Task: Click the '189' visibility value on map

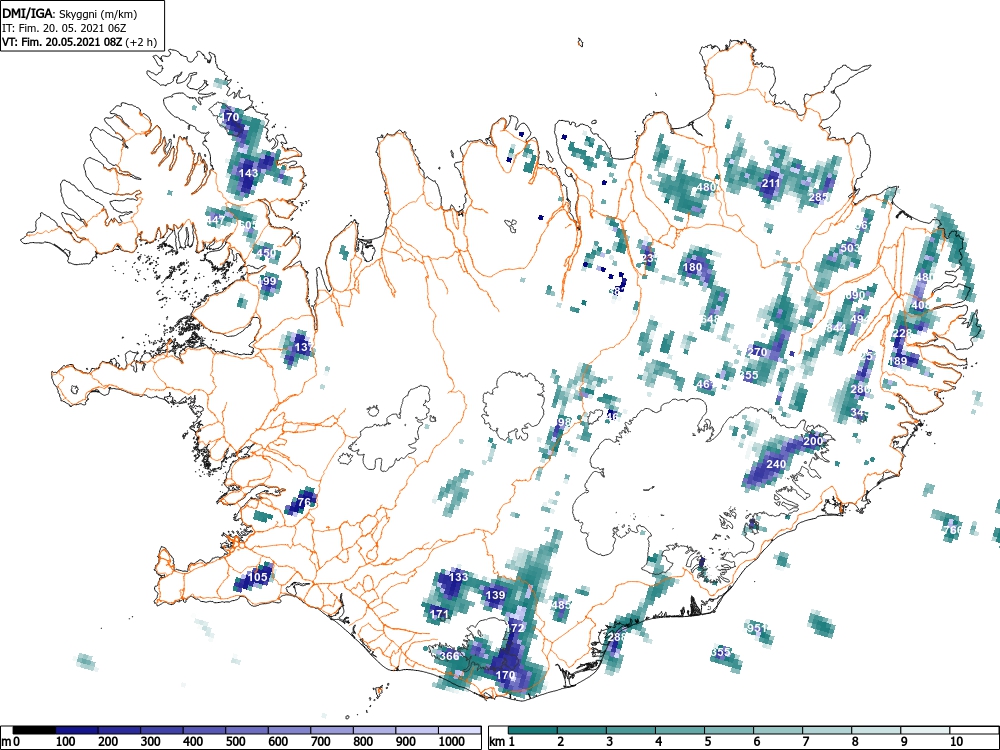Action: click(898, 361)
